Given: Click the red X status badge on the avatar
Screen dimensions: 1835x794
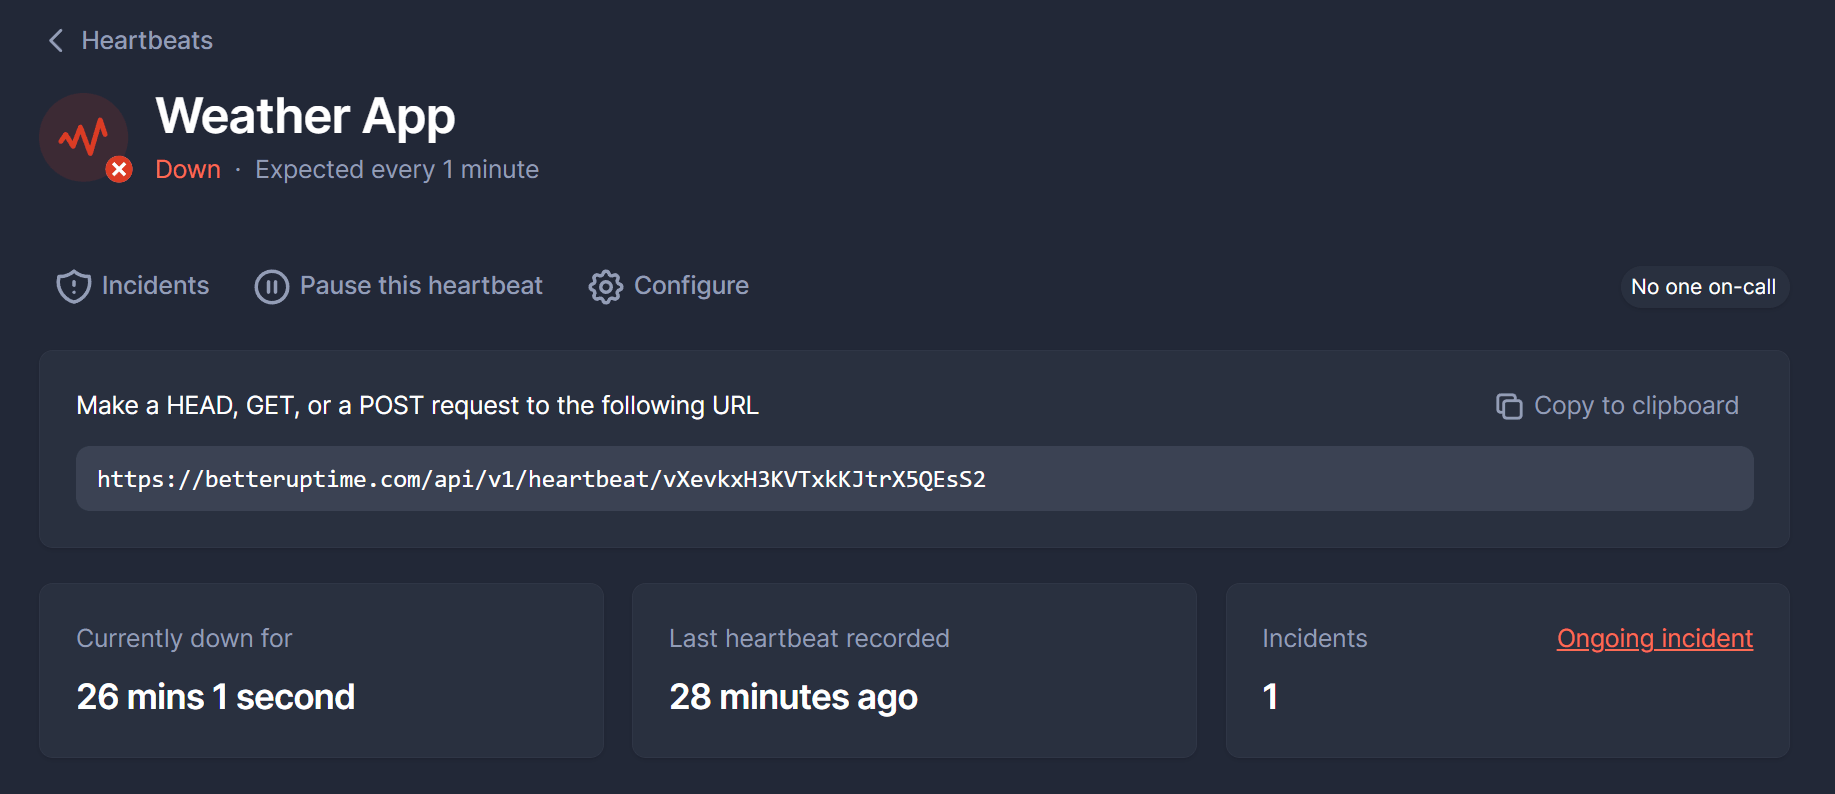Looking at the screenshot, I should point(119,169).
